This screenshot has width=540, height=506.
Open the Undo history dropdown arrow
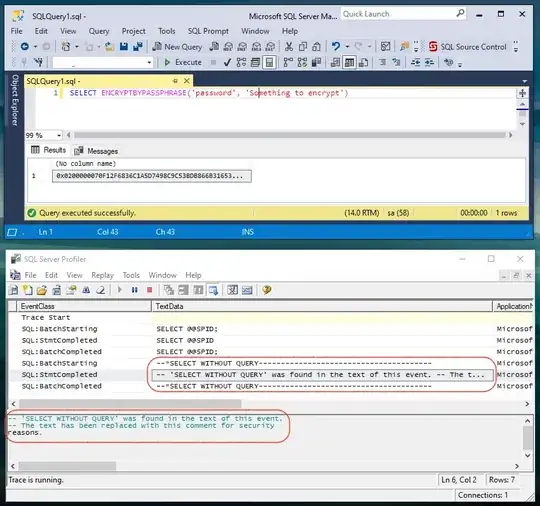[347, 47]
